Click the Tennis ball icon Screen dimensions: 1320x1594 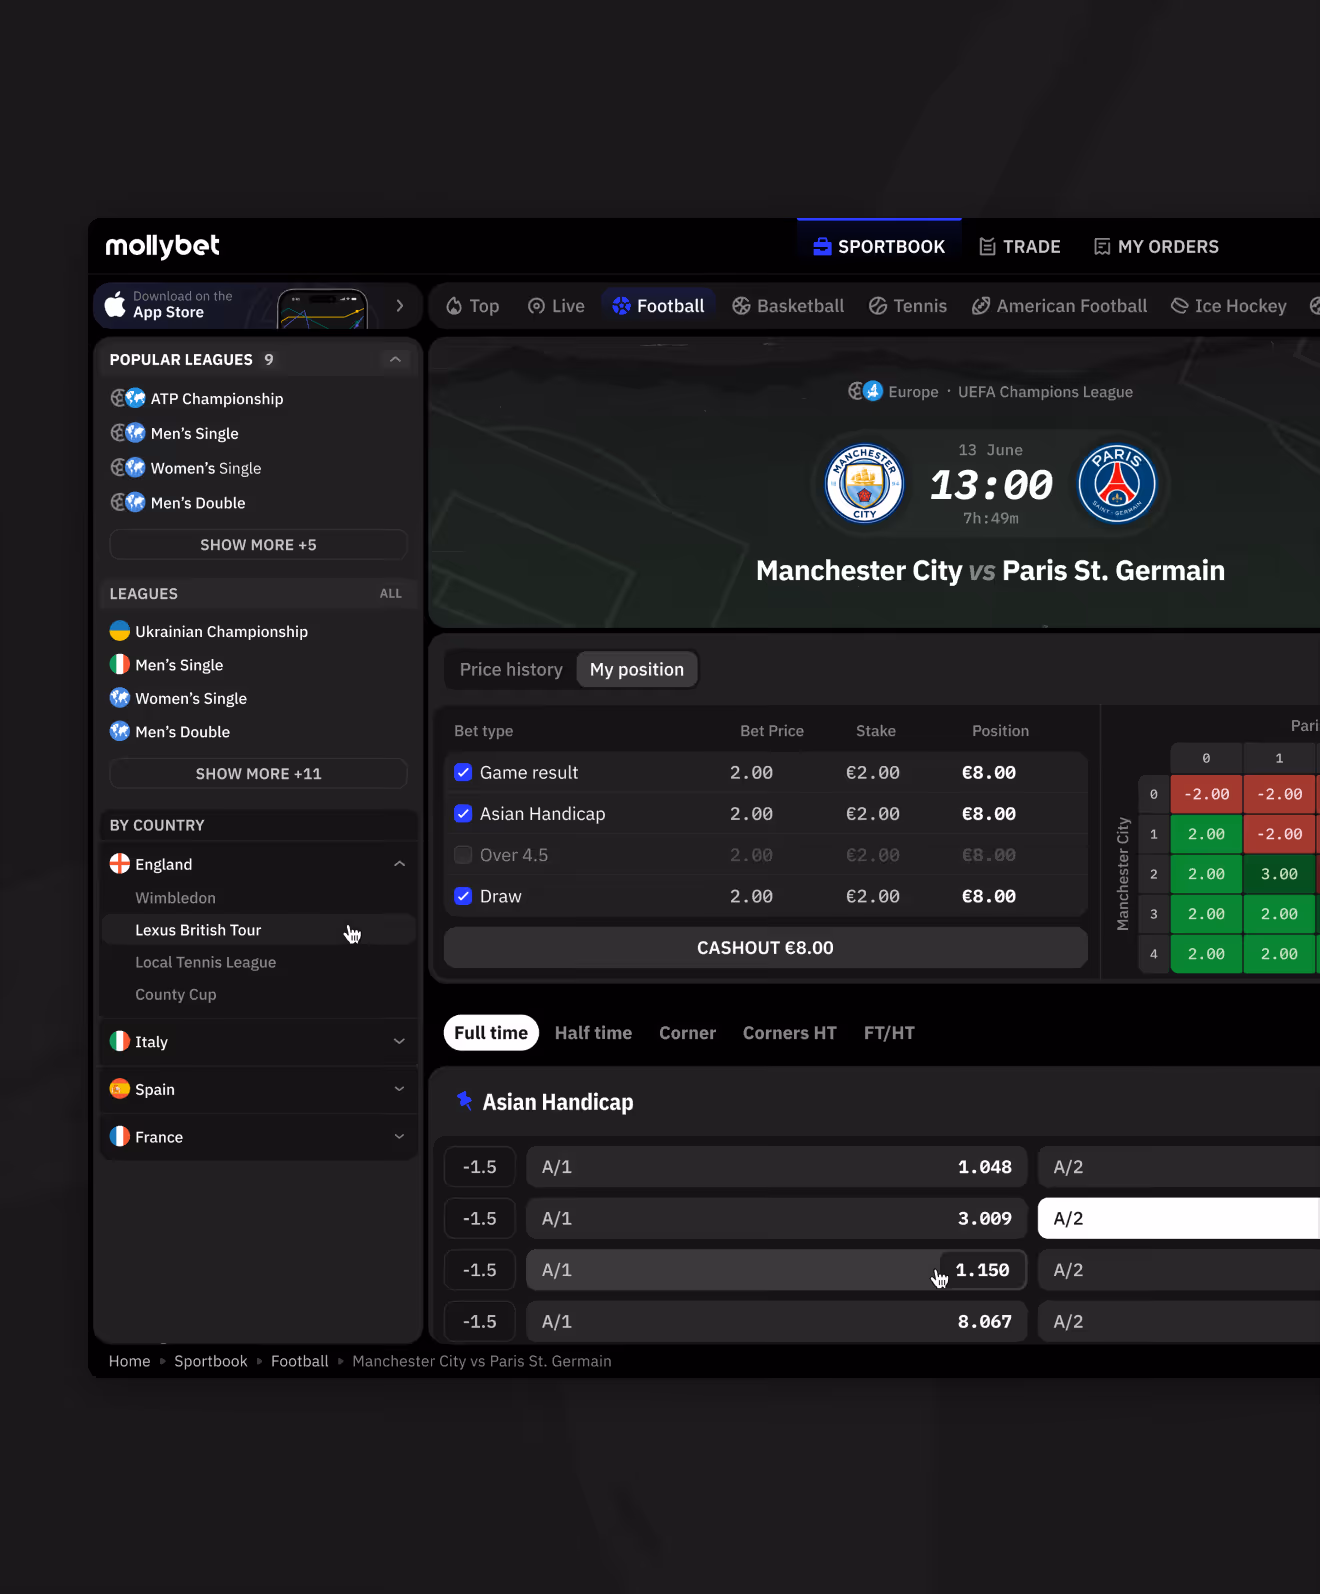tap(878, 306)
